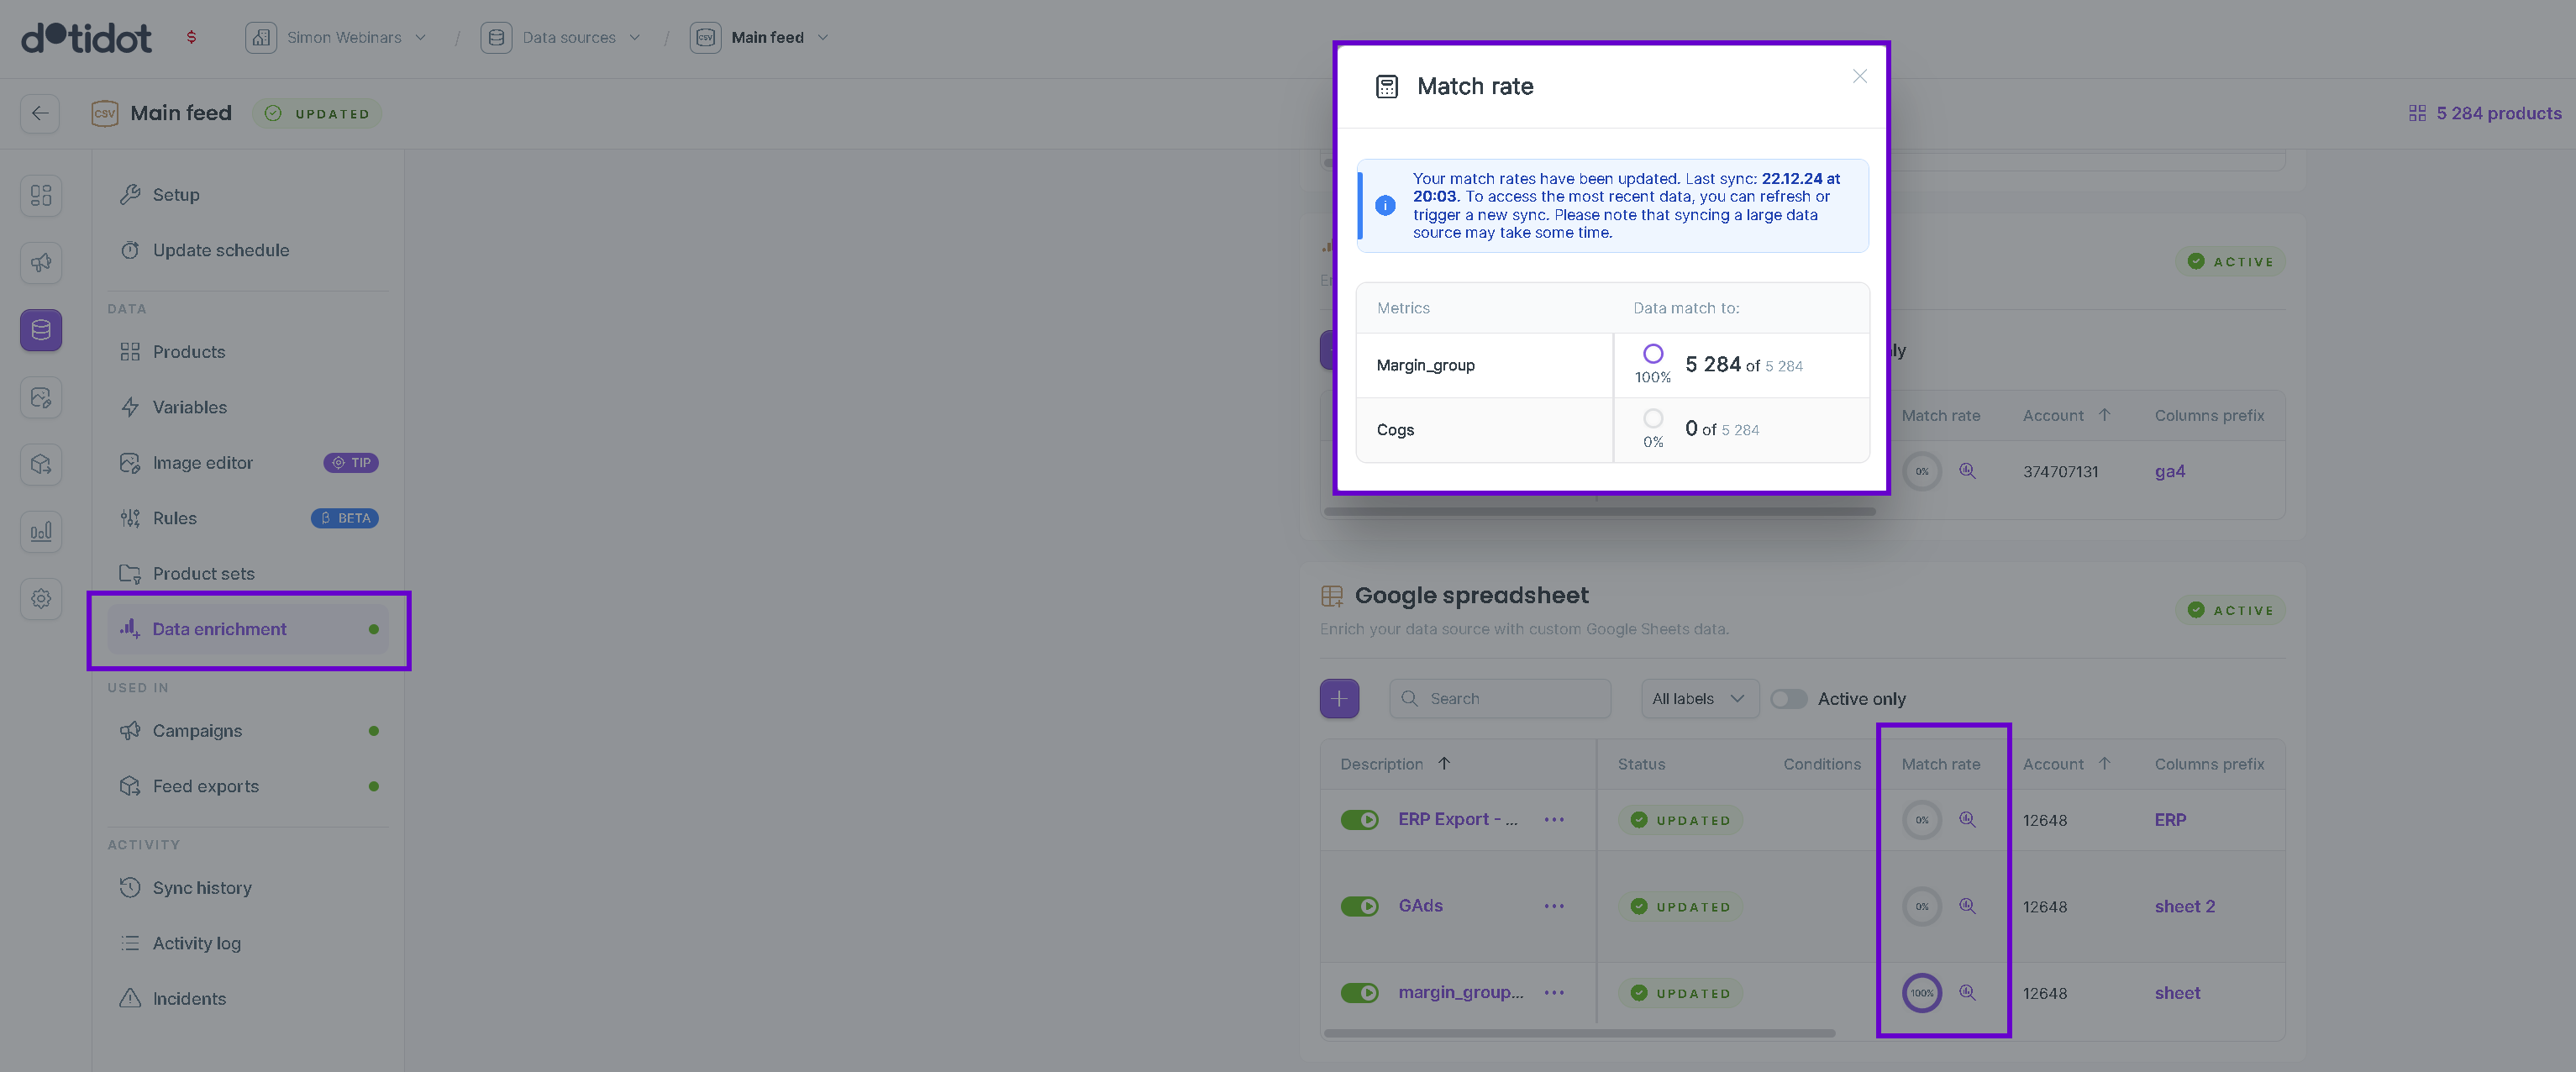
Task: Expand the All labels dropdown
Action: [1698, 699]
